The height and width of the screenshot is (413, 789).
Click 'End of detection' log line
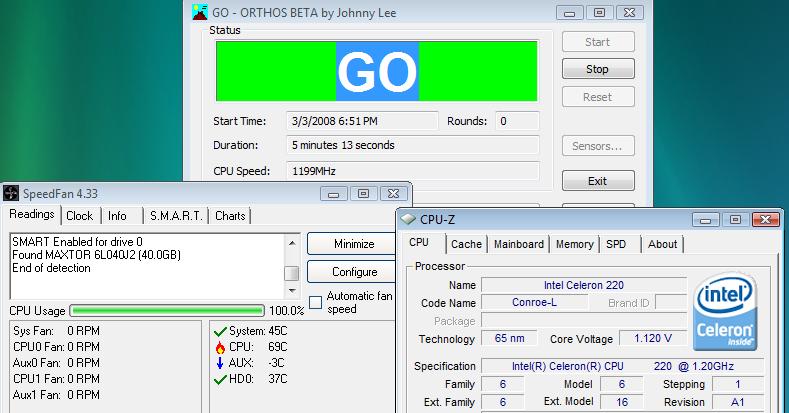(x=51, y=268)
